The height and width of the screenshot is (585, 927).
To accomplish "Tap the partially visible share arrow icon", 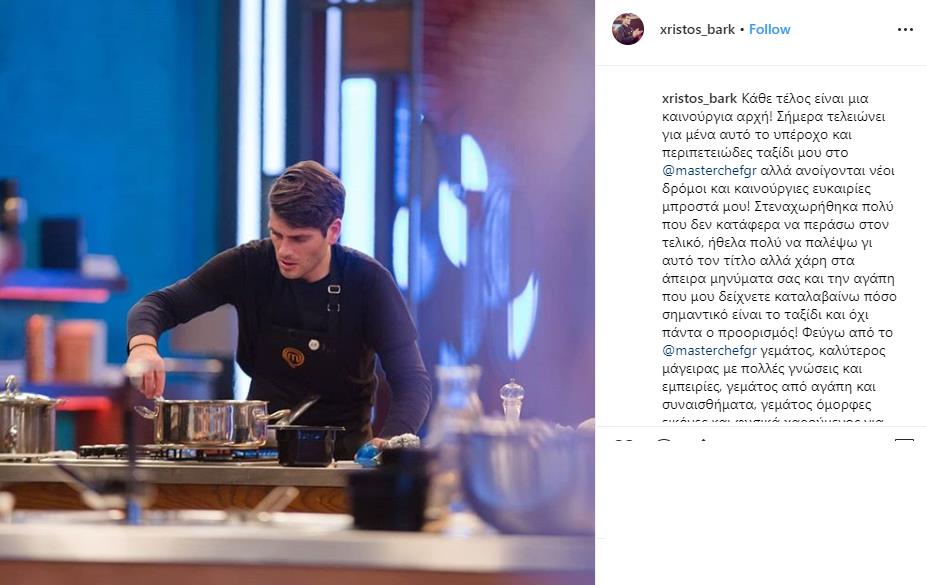I will coord(703,441).
